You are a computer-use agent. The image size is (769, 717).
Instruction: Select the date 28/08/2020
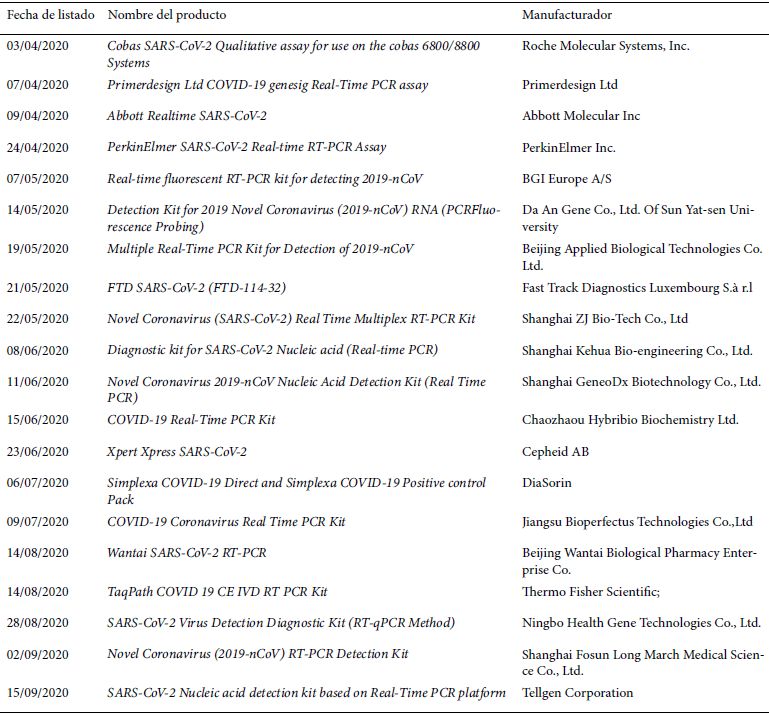click(38, 623)
